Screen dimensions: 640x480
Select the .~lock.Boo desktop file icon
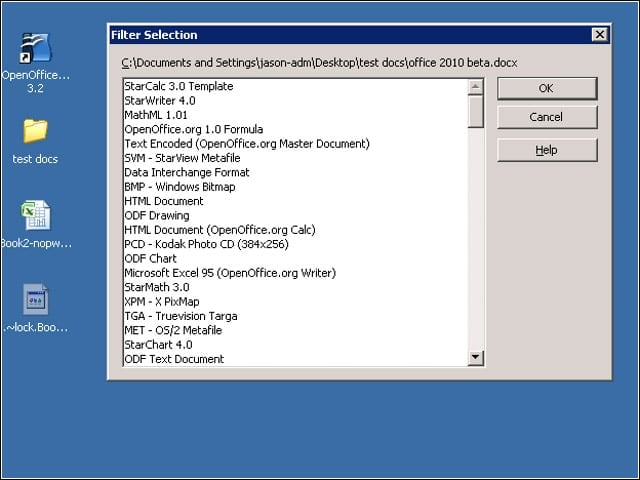click(36, 299)
